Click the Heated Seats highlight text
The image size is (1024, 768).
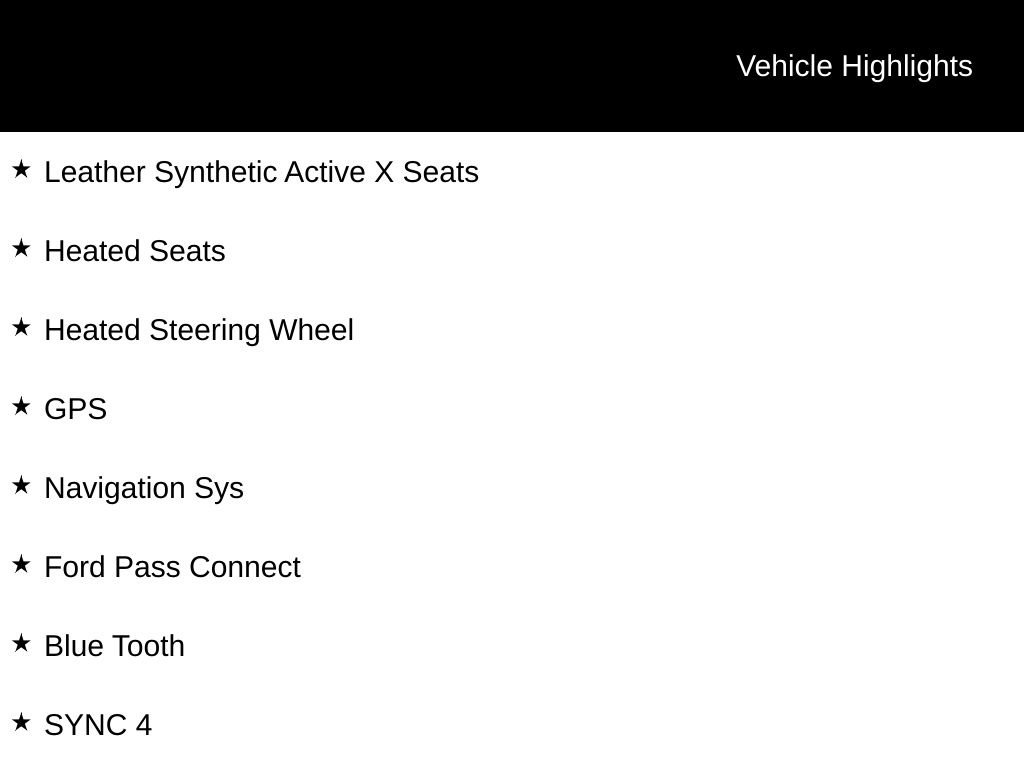[135, 251]
